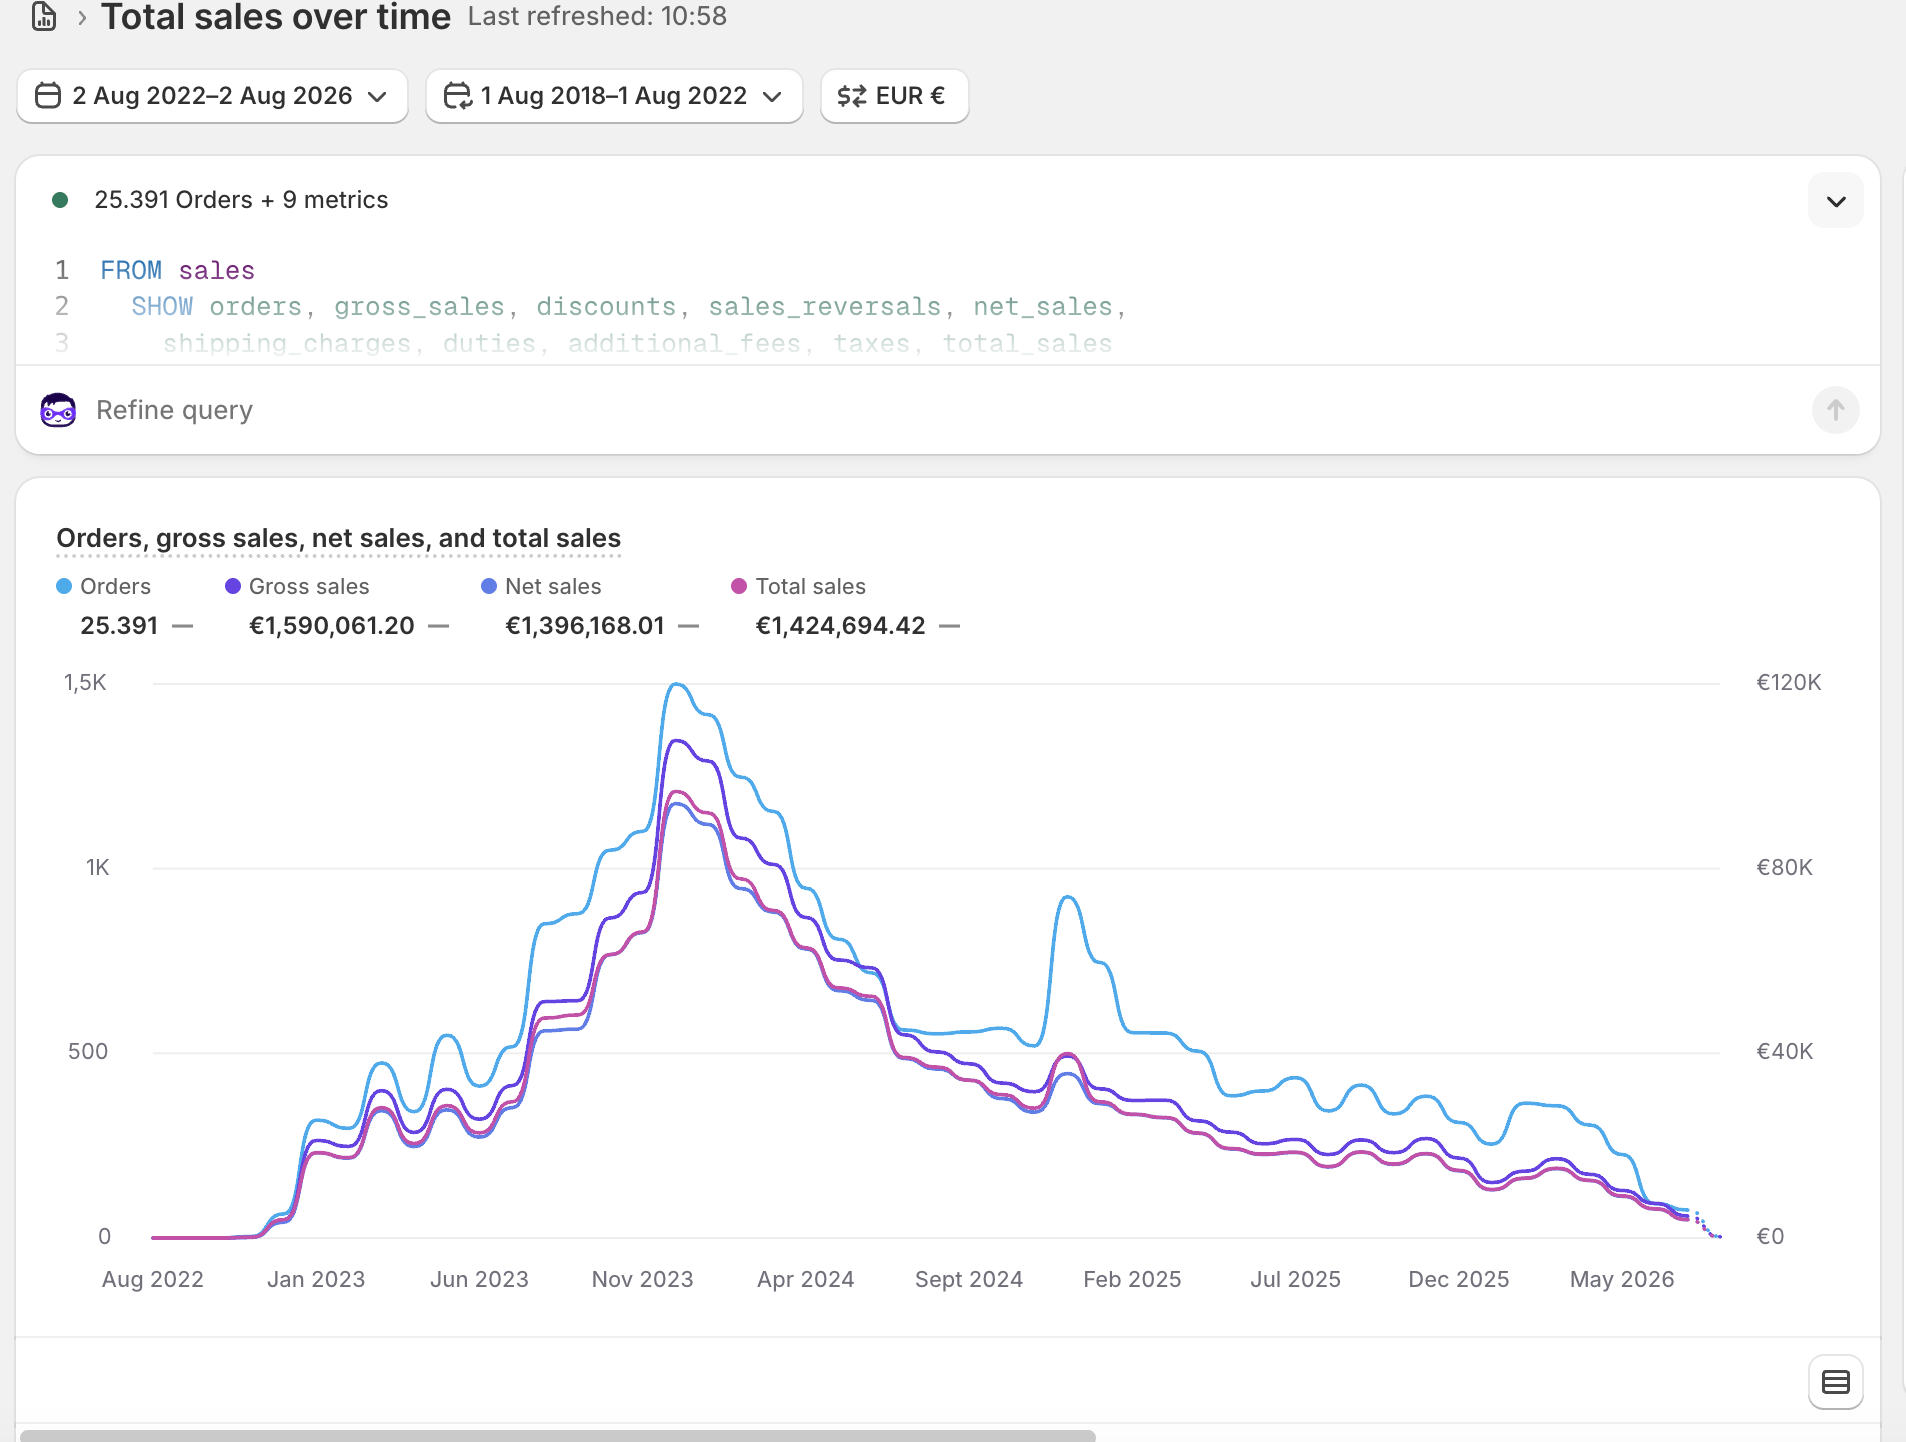Click the comparison calendar icon
This screenshot has height=1442, width=1906.
(x=457, y=96)
